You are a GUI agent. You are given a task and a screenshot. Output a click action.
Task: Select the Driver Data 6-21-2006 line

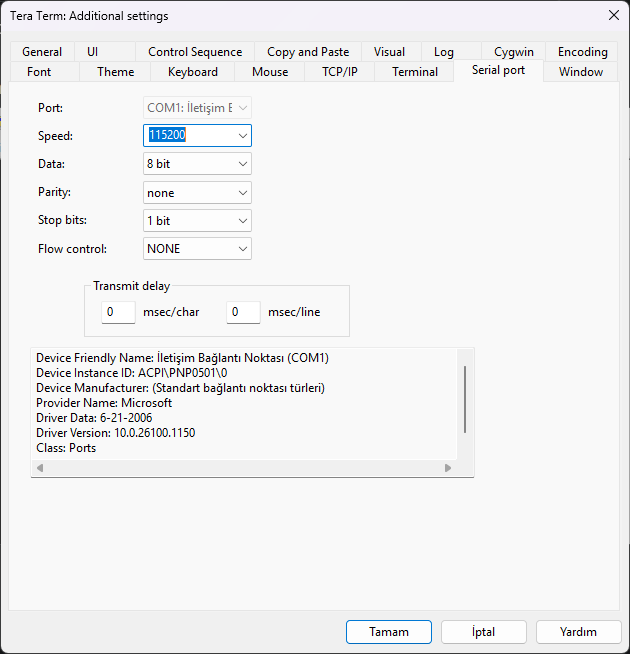click(94, 418)
